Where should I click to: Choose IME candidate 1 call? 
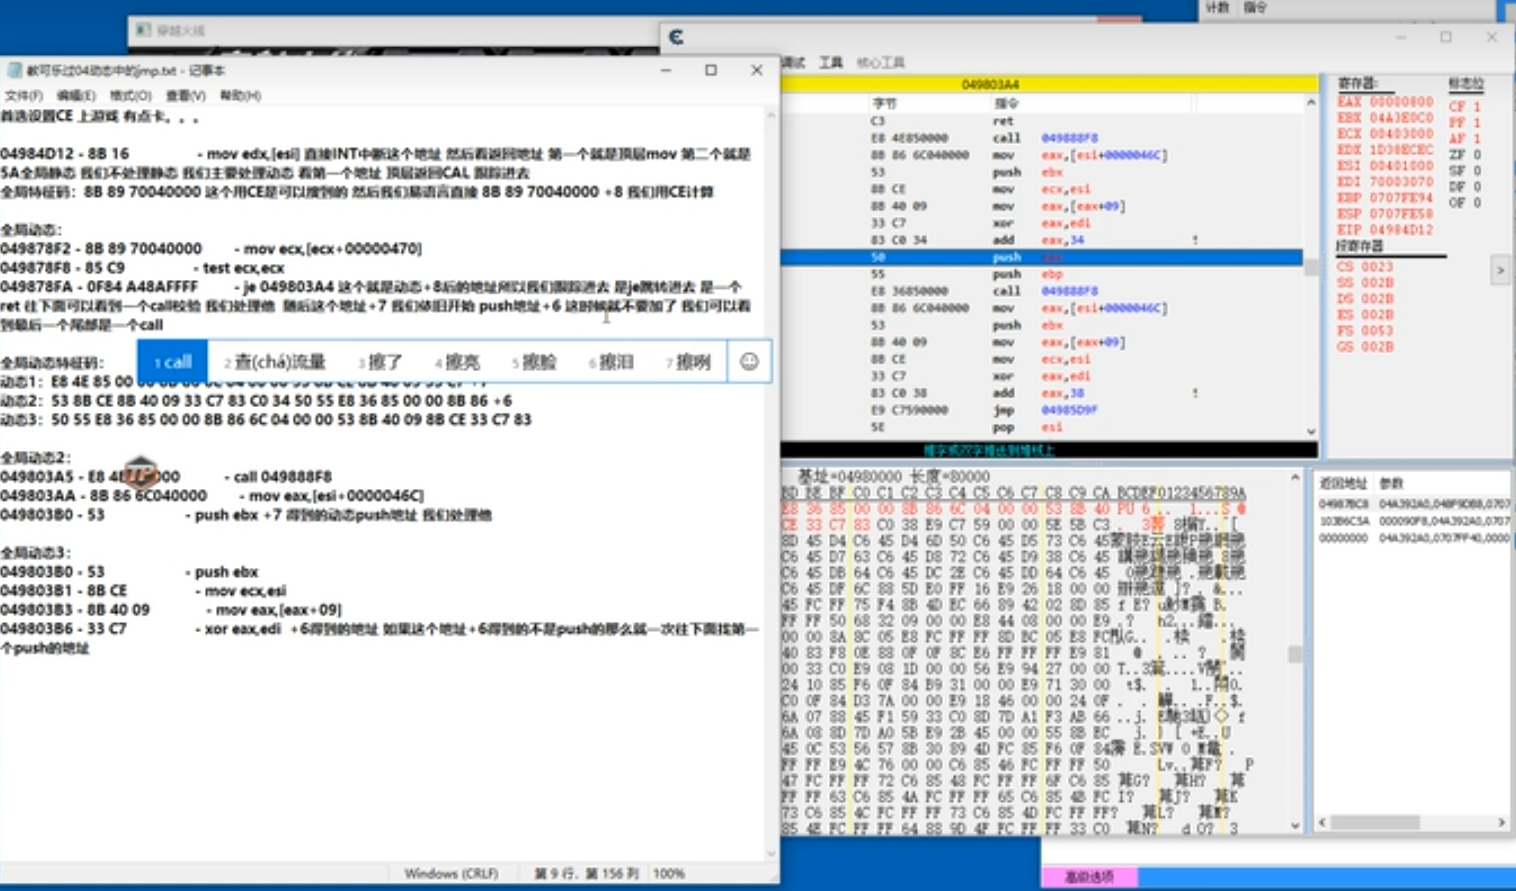coord(173,362)
